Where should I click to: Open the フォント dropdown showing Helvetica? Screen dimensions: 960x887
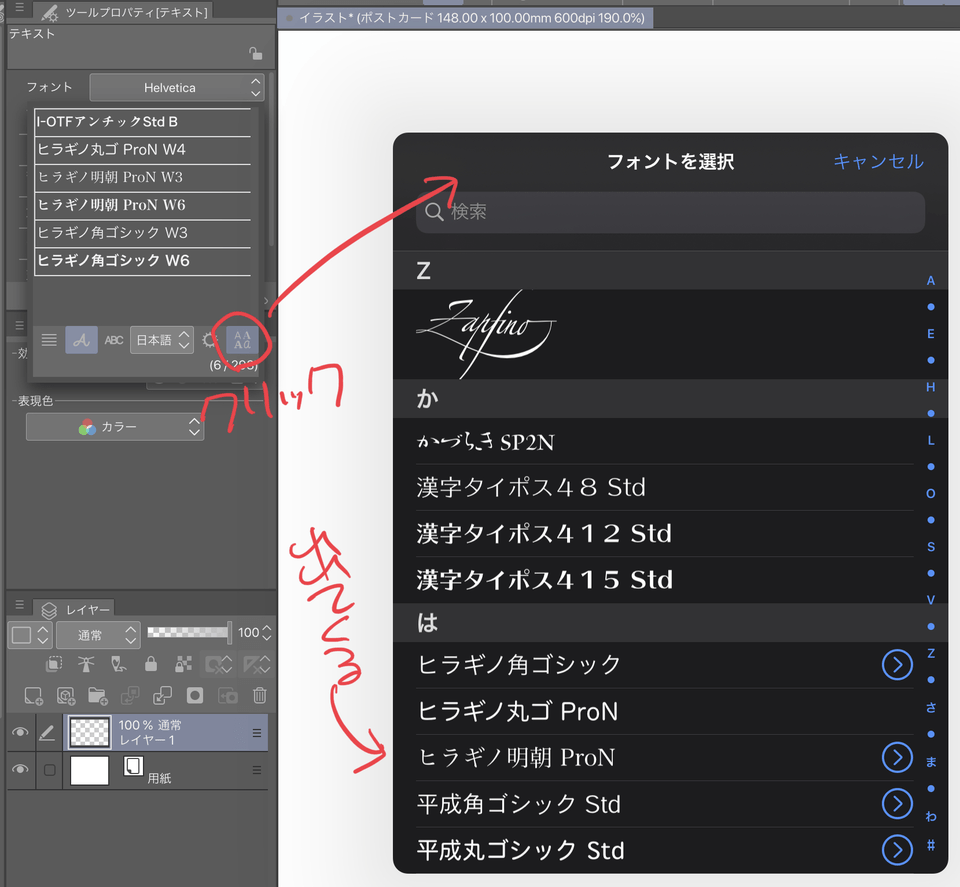[x=176, y=88]
